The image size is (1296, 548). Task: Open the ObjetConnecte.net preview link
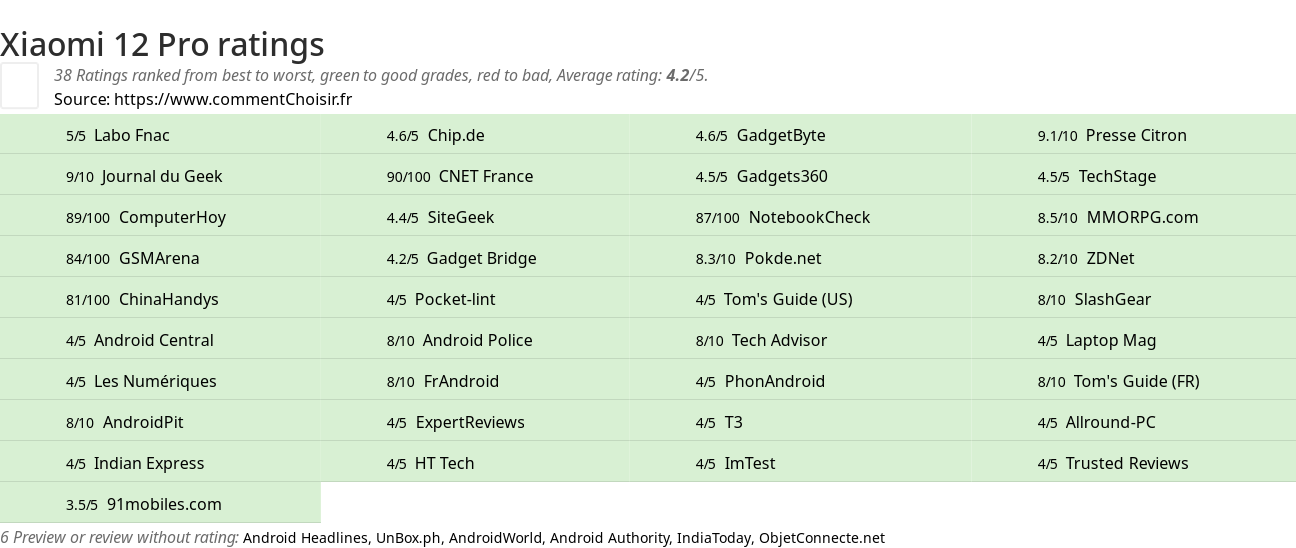click(x=822, y=538)
